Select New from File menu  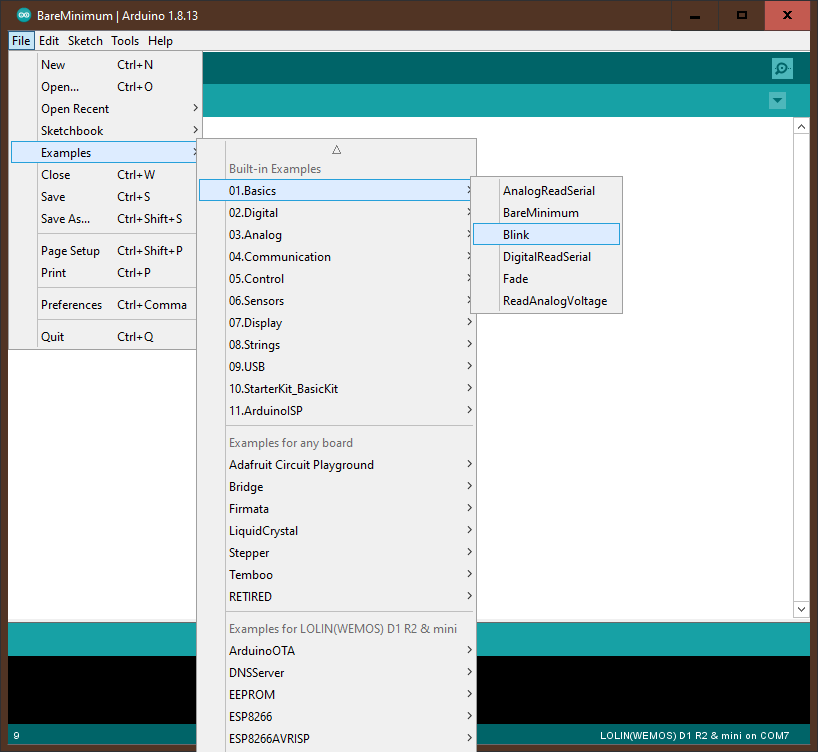103,65
